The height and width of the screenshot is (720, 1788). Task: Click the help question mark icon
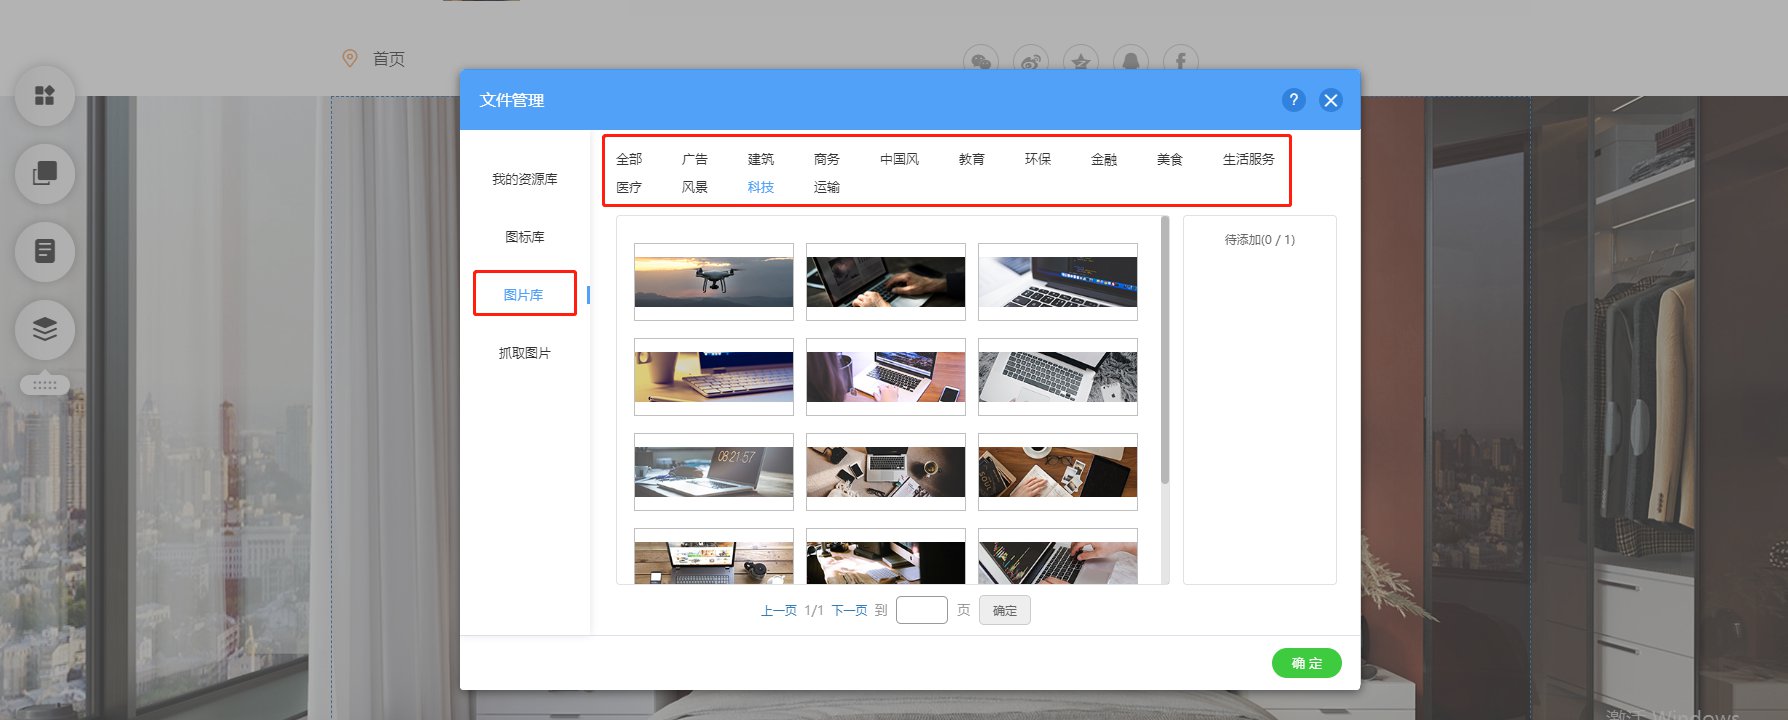point(1293,100)
